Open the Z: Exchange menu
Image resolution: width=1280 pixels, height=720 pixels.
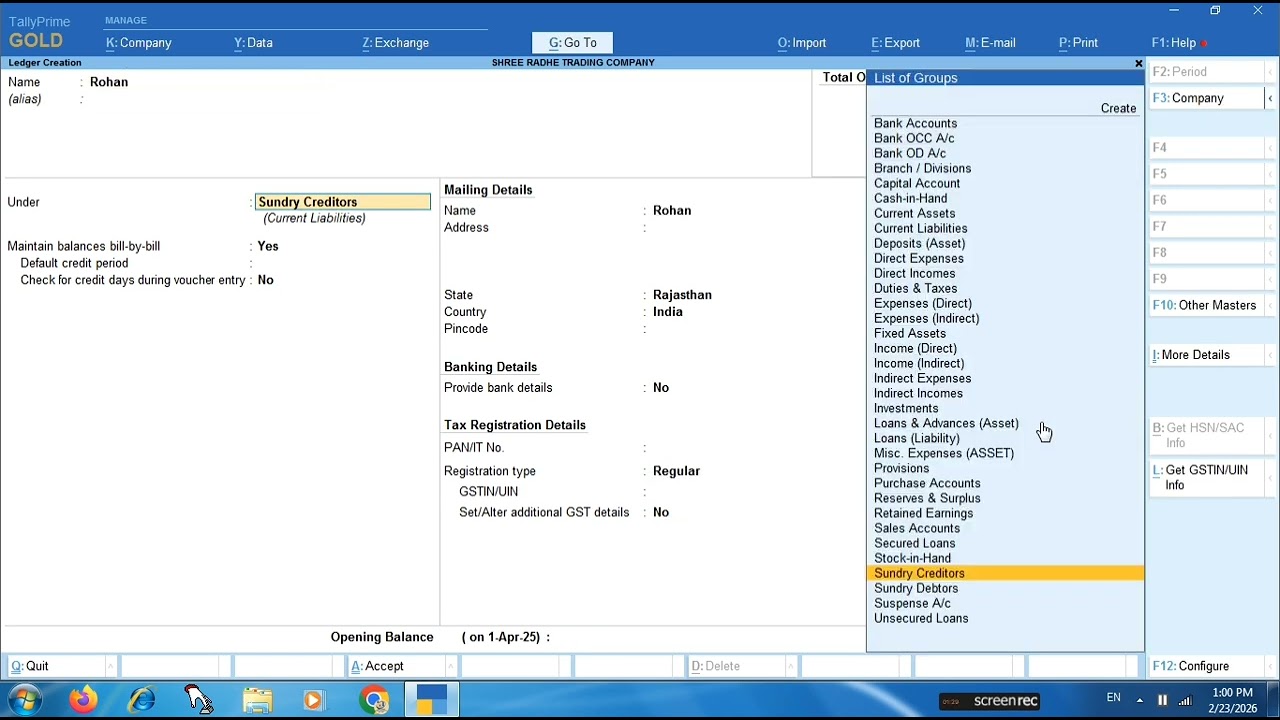(x=396, y=43)
